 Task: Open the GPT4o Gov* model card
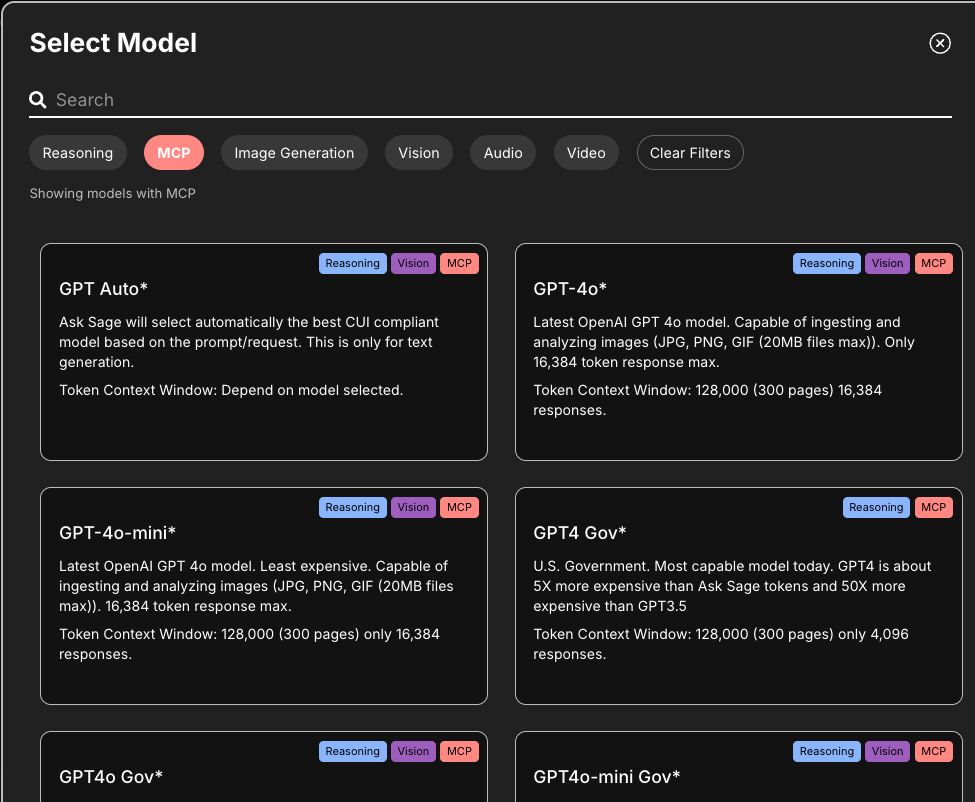[x=264, y=767]
